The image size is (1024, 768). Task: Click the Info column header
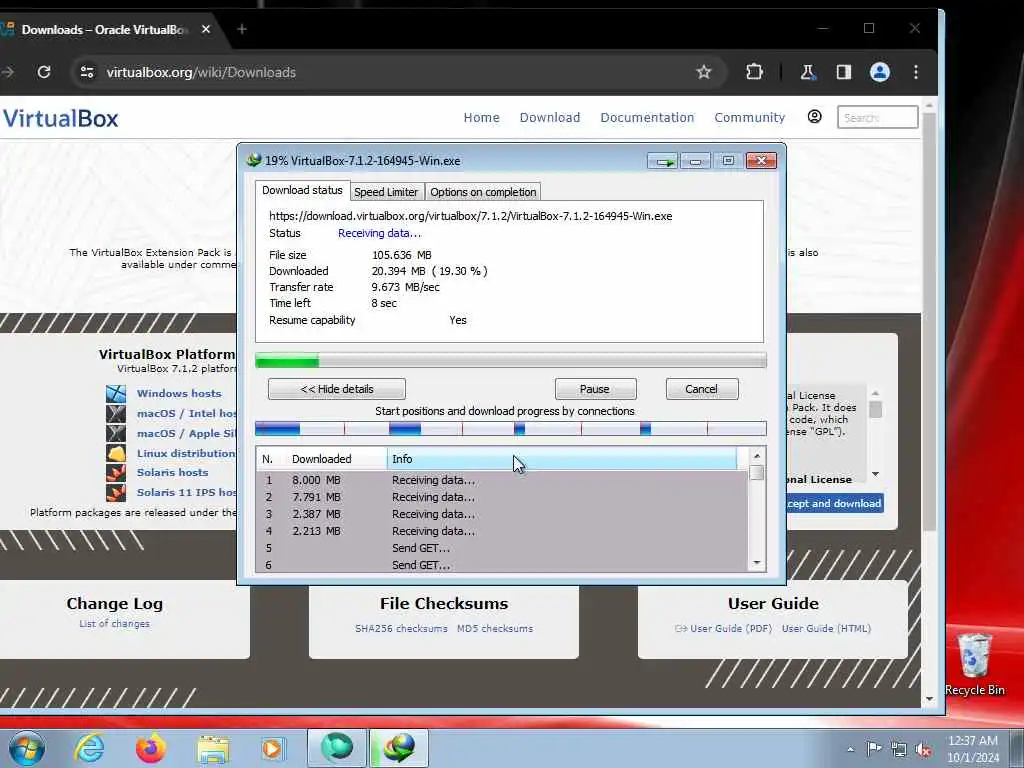[x=562, y=459]
